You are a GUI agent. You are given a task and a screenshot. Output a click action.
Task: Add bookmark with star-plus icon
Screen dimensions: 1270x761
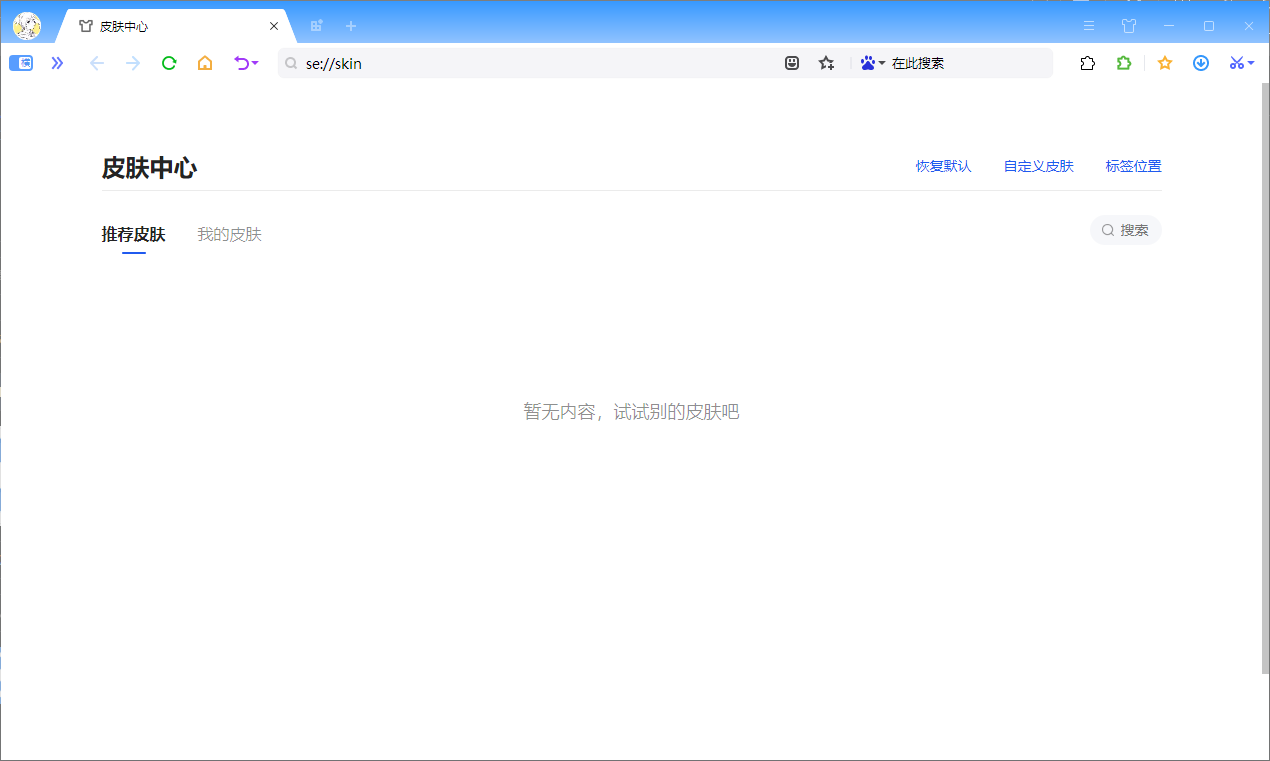coord(826,63)
